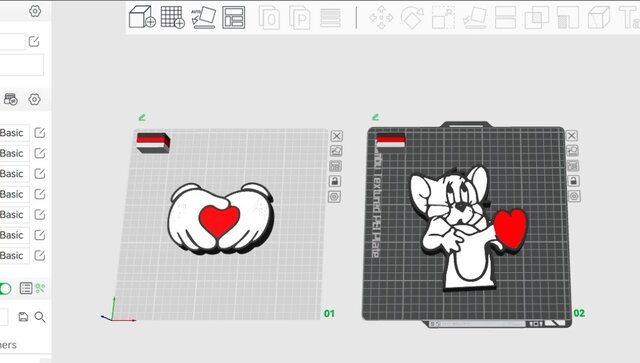Click the printer preset input field
640x363 pixels.
pos(12,42)
